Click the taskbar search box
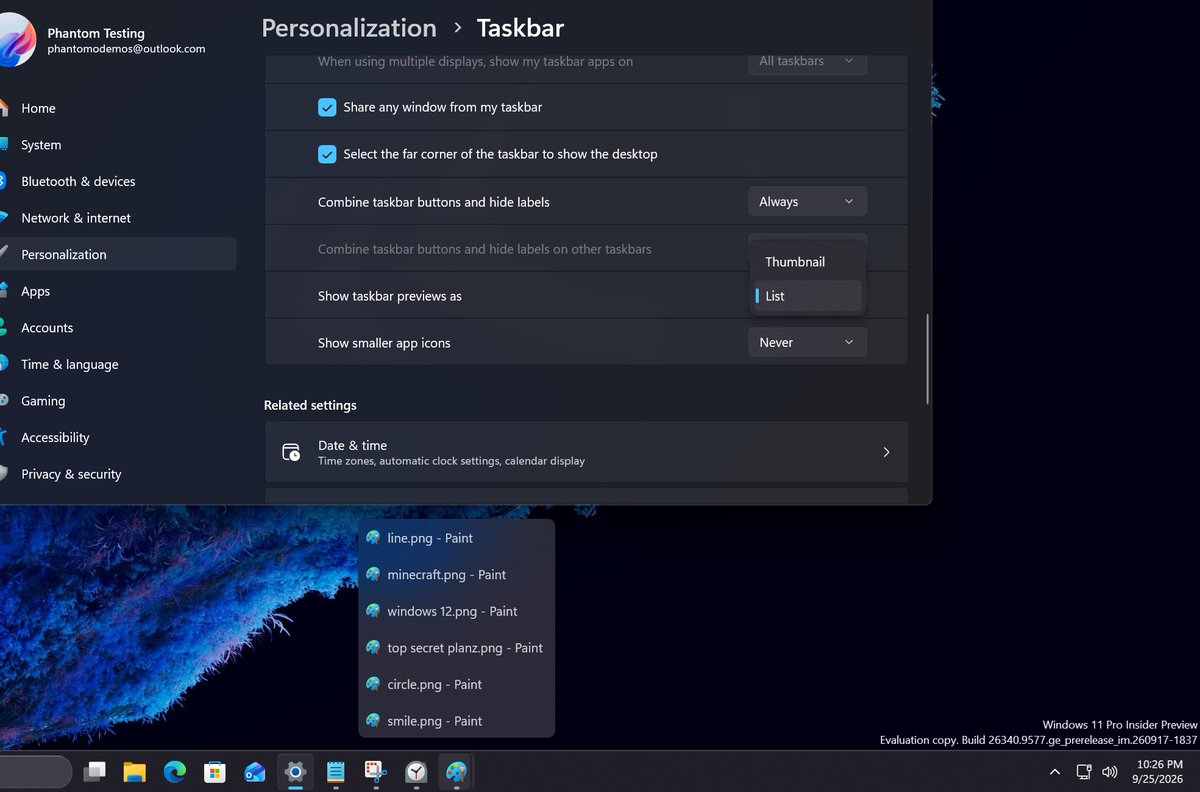The height and width of the screenshot is (792, 1200). (x=34, y=771)
